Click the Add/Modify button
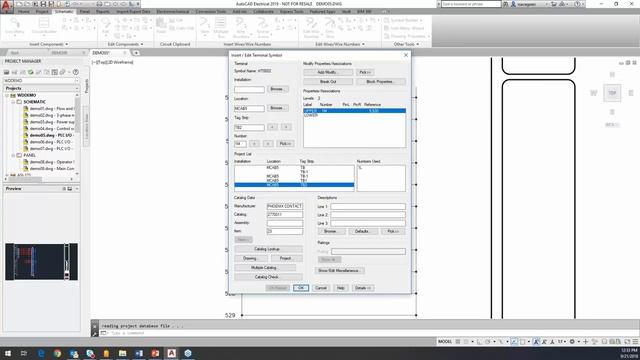Viewport: 640px width, 360px height. 328,72
